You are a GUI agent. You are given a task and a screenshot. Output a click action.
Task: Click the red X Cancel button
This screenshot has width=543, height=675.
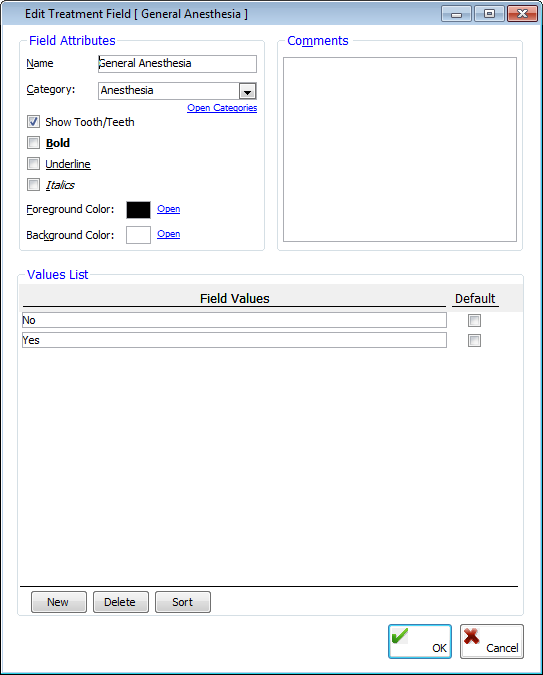coord(492,641)
